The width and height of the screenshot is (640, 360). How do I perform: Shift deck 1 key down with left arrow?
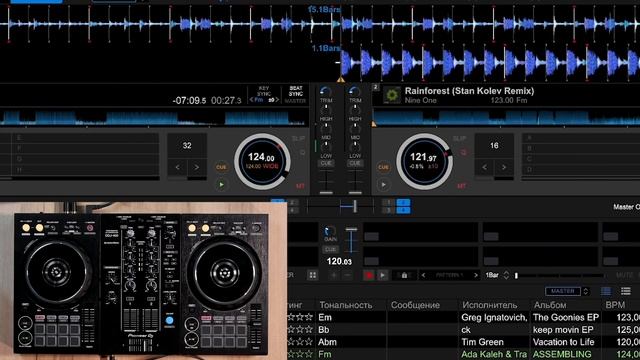[x=251, y=100]
